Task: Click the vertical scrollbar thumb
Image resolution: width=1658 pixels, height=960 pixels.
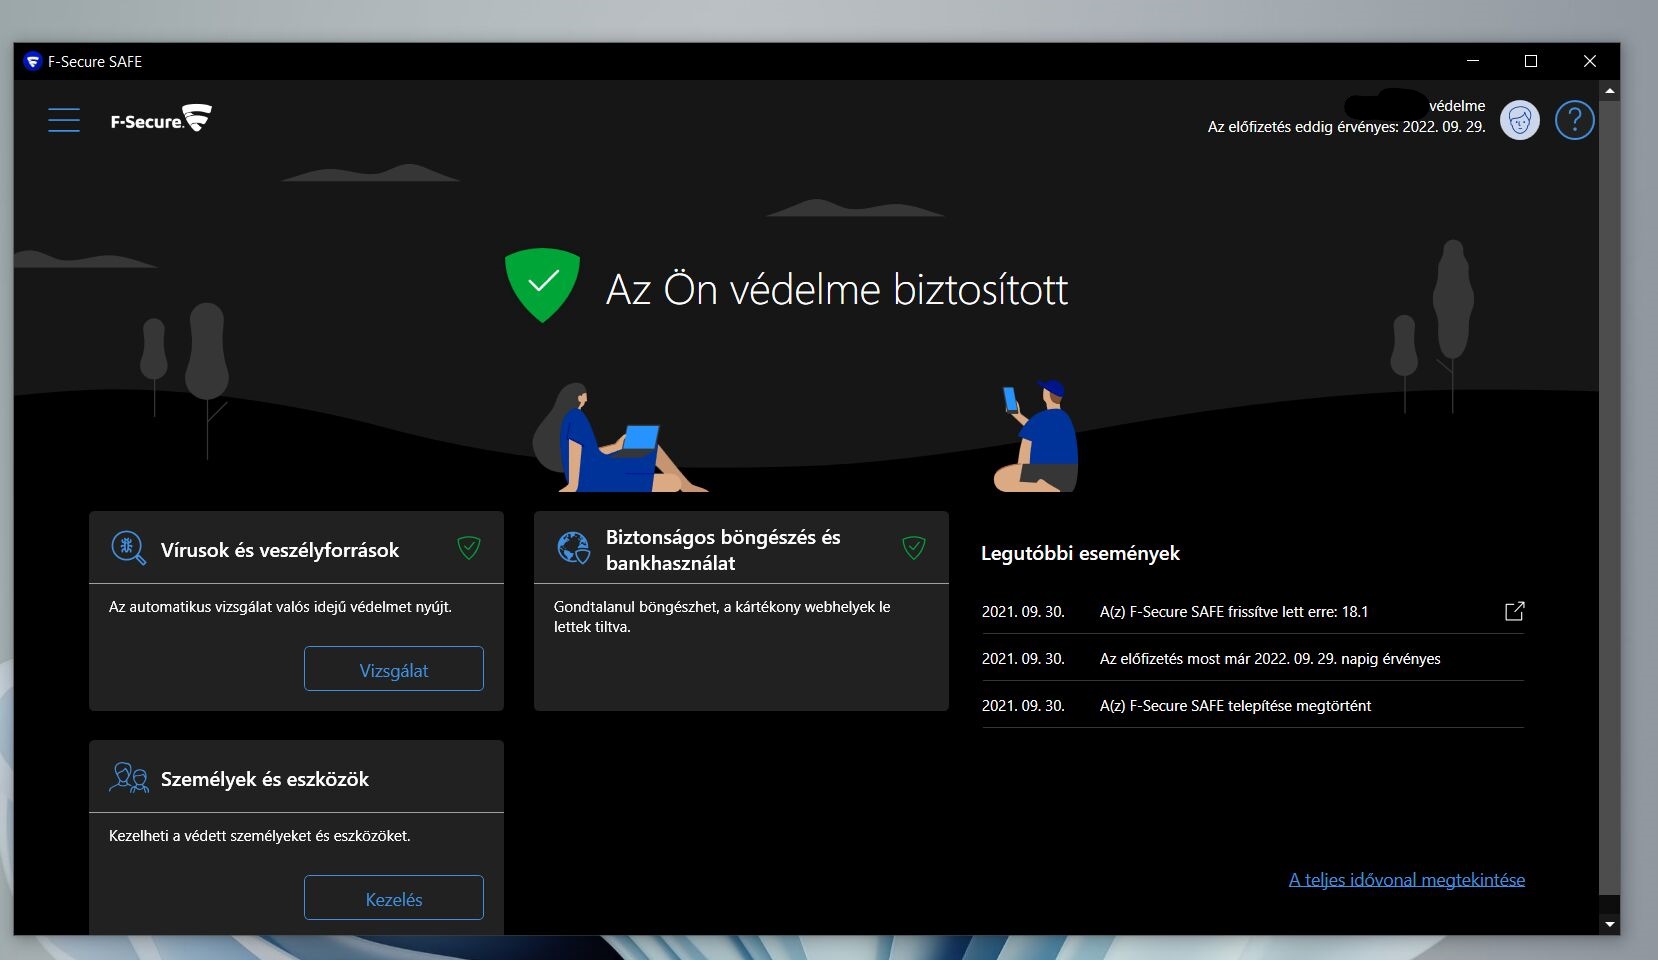Action: click(x=1609, y=497)
